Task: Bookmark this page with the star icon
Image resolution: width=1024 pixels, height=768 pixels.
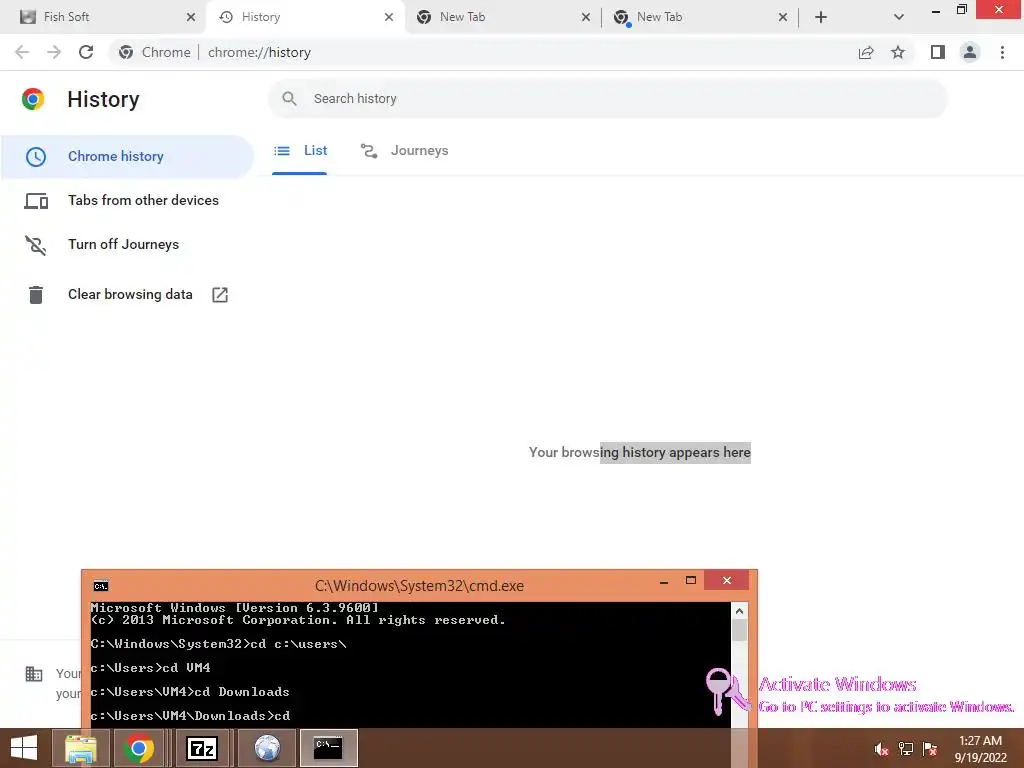Action: [898, 52]
